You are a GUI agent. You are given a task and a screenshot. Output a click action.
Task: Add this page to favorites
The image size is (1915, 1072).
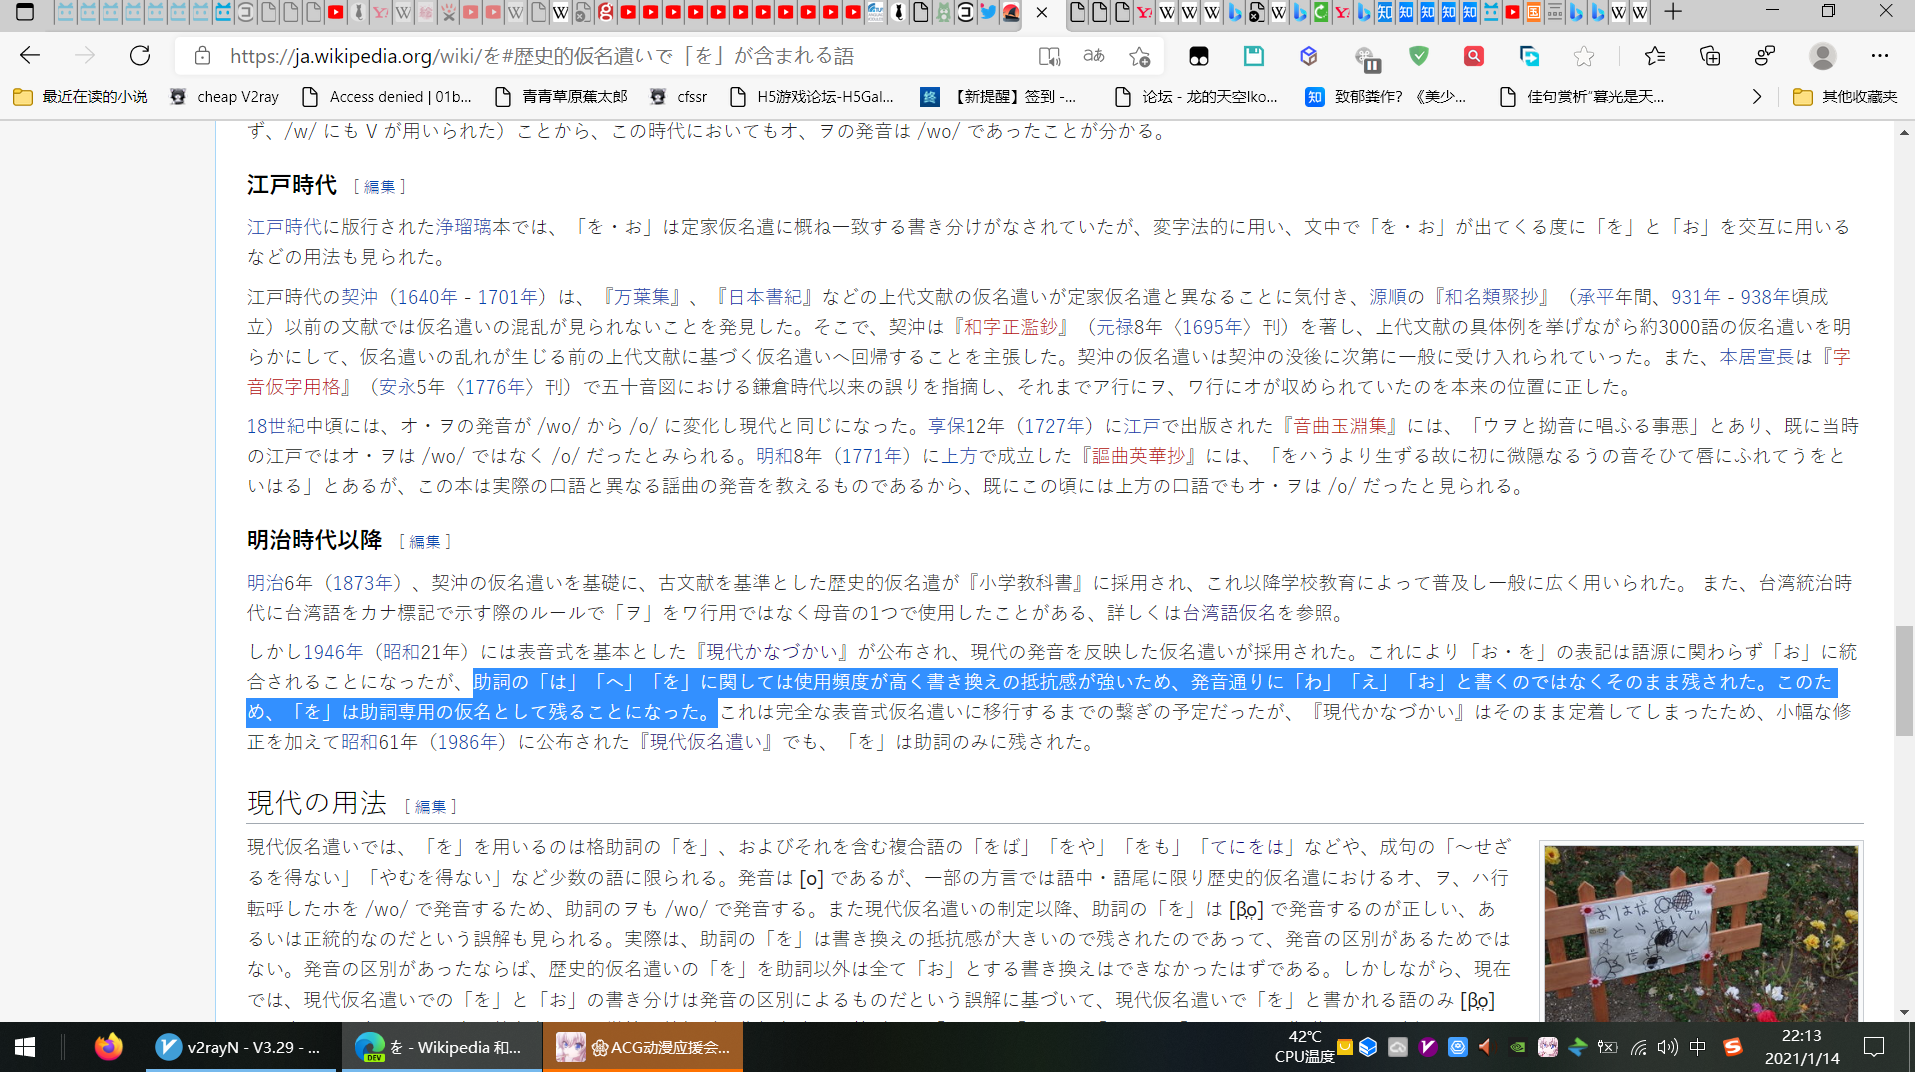(x=1140, y=56)
